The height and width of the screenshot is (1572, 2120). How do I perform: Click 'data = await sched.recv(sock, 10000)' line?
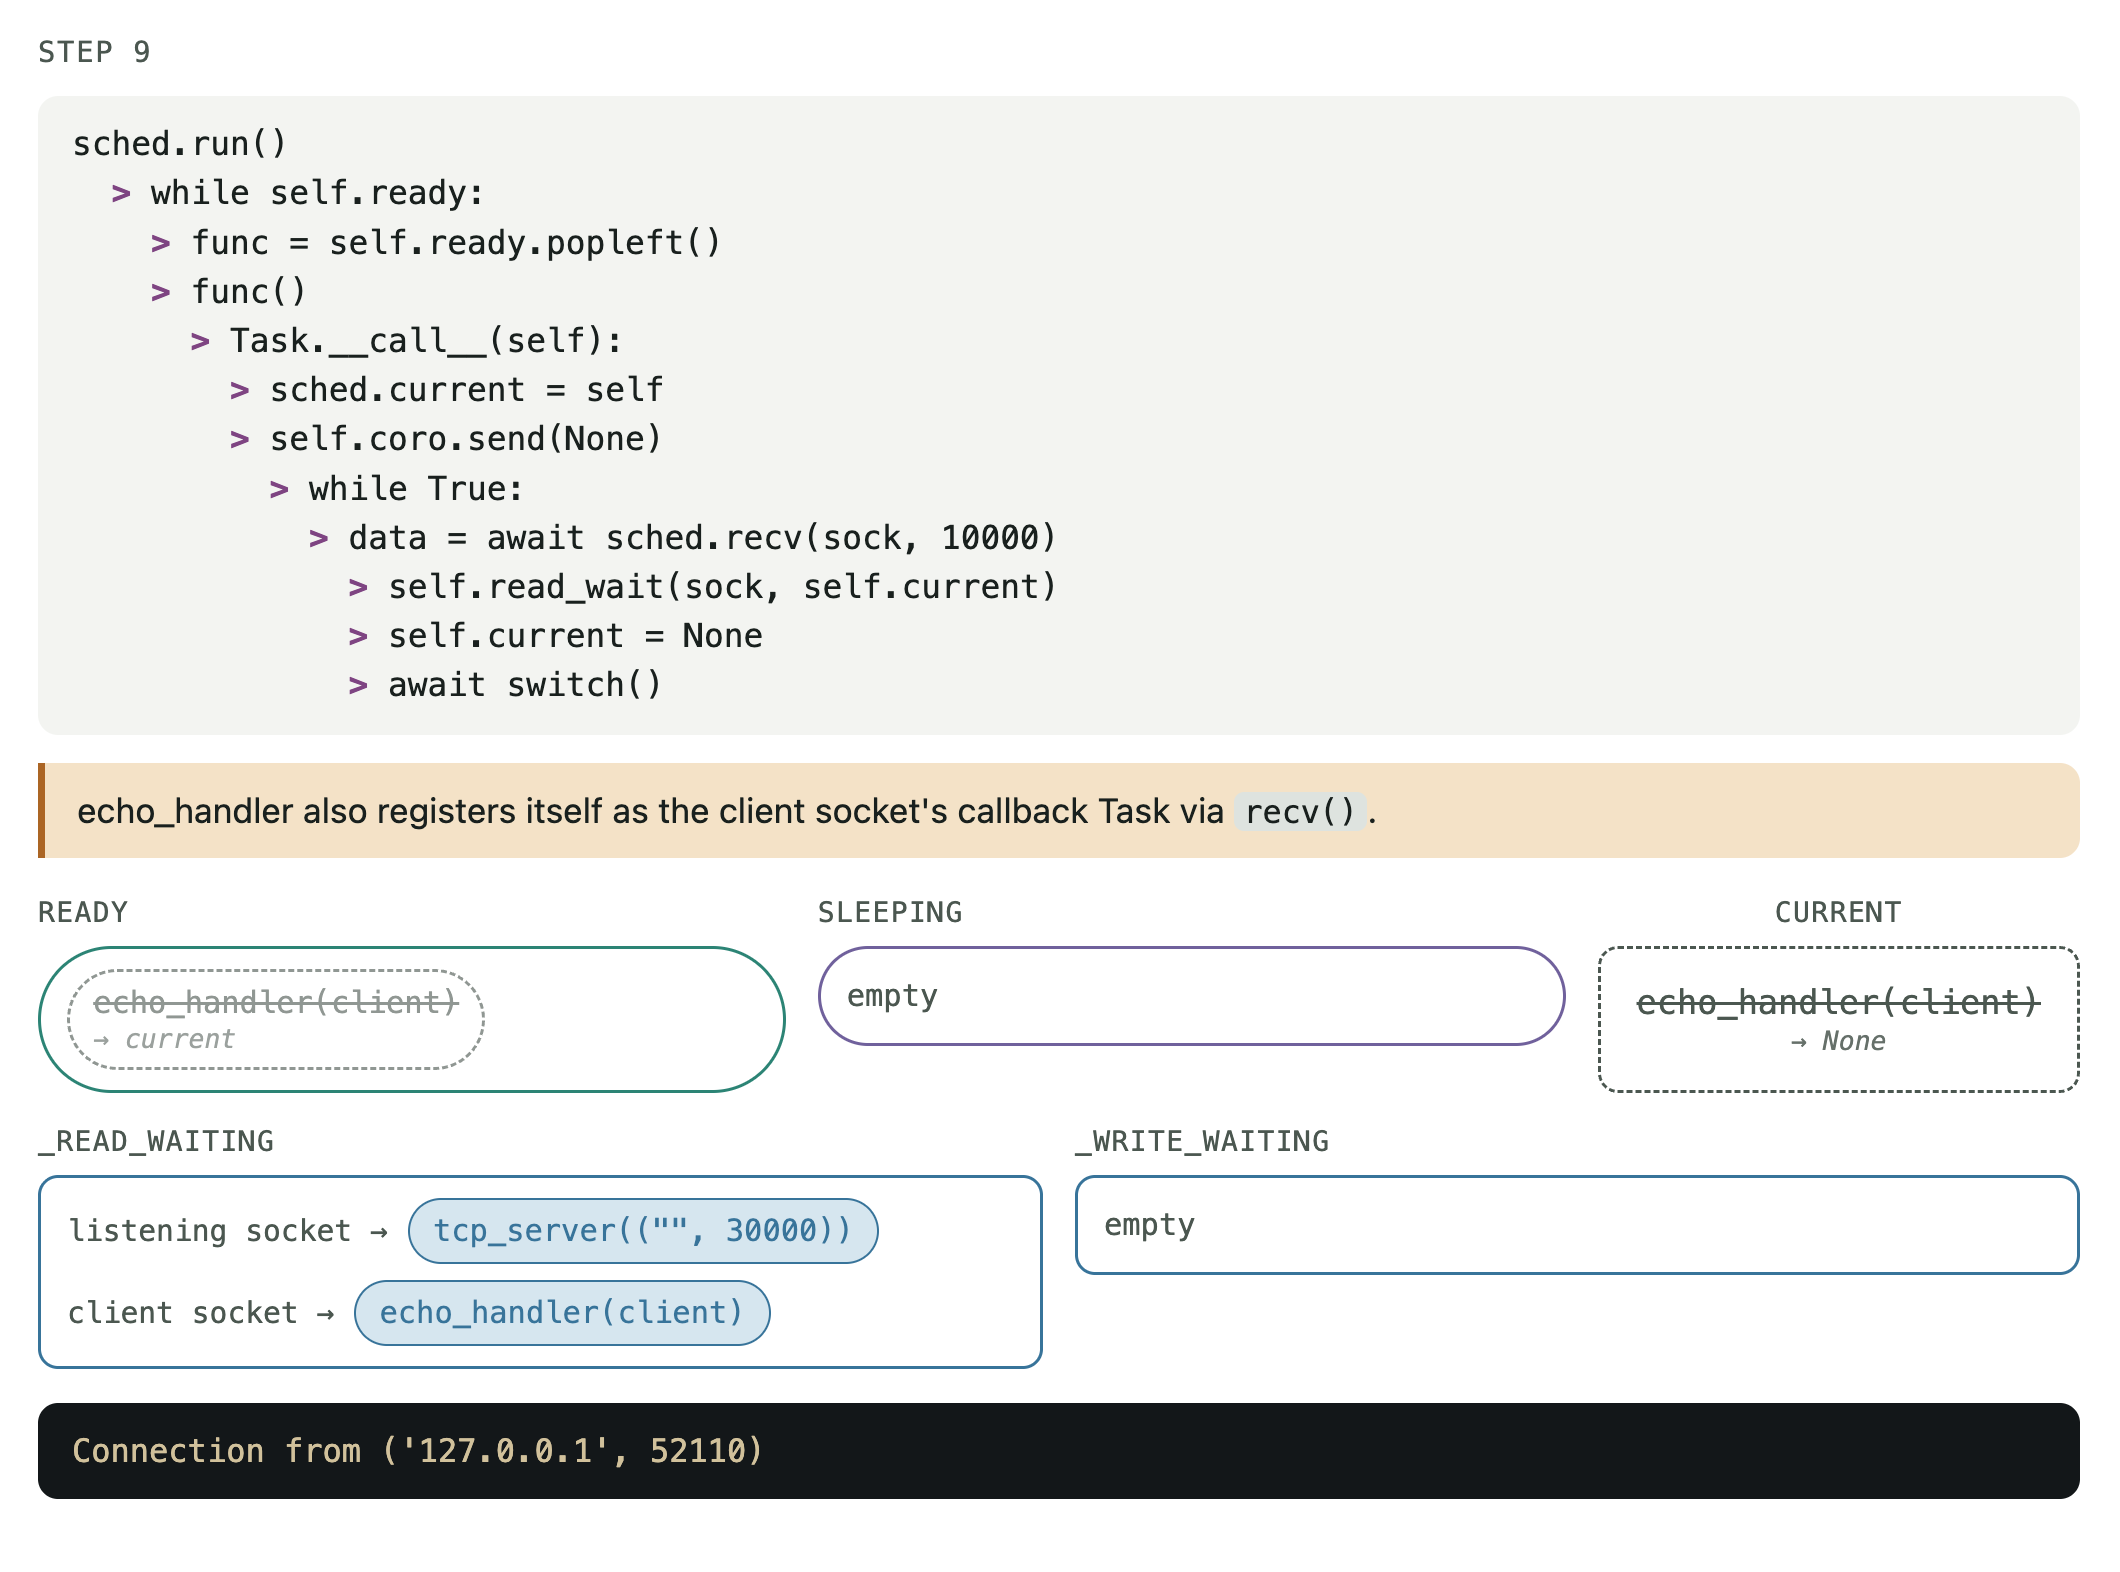702,538
